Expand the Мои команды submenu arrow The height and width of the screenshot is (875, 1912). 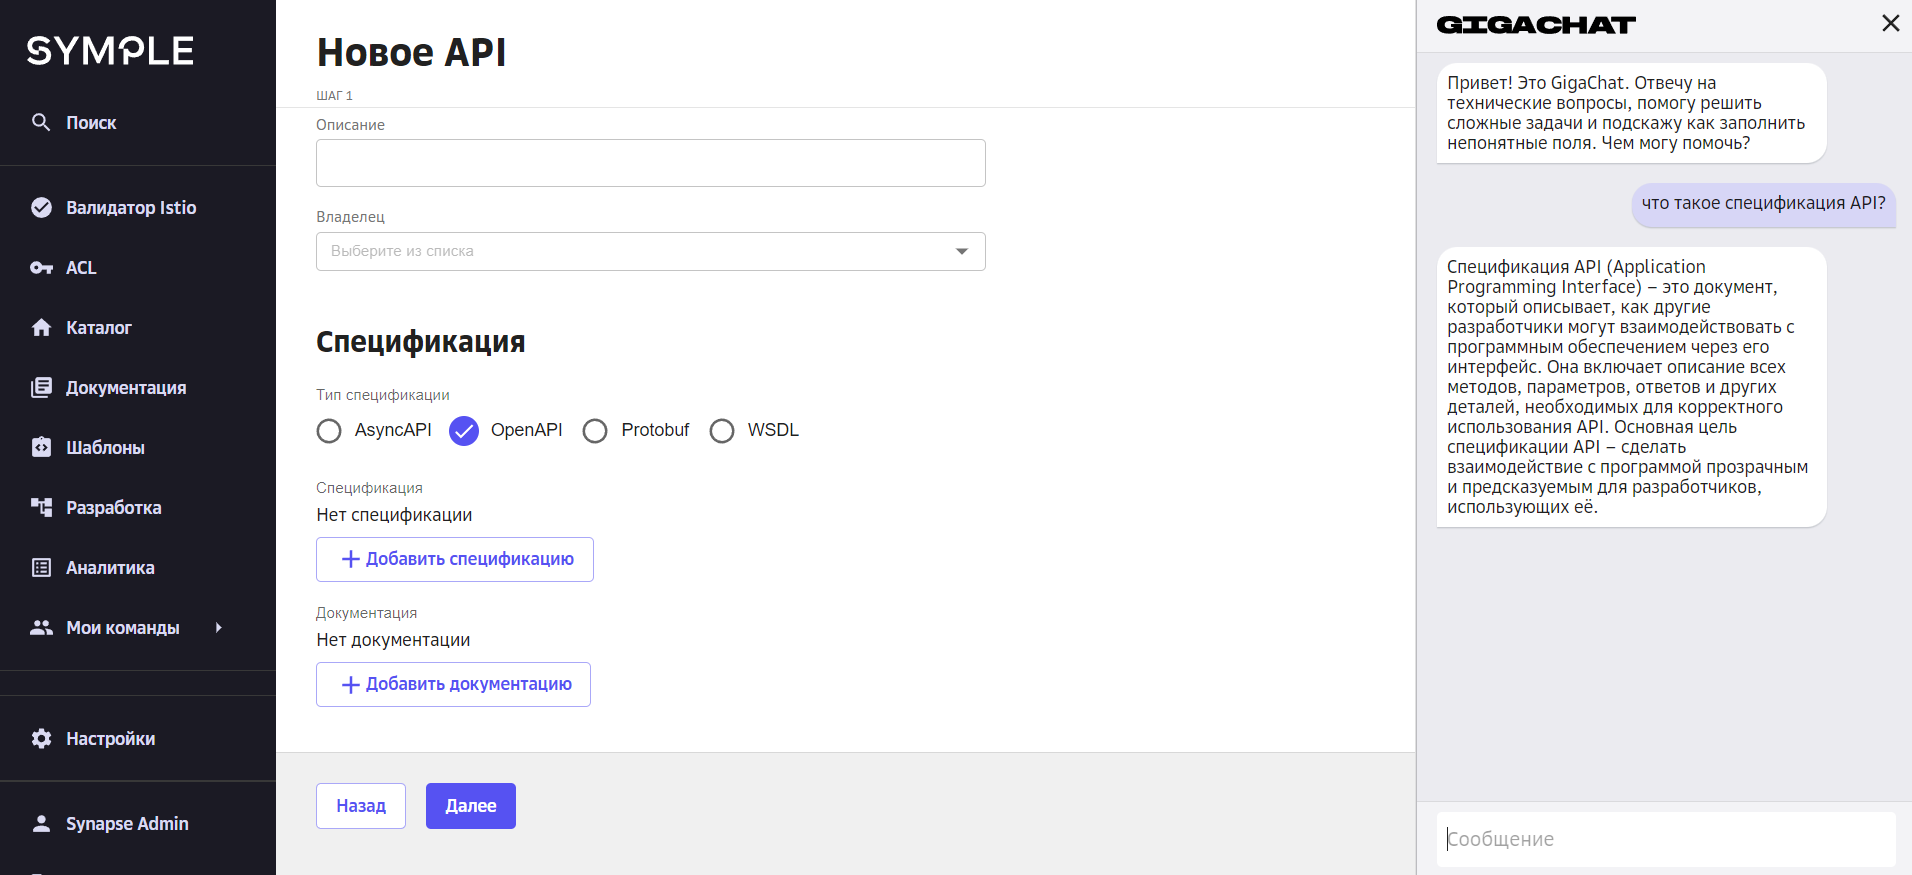click(218, 628)
